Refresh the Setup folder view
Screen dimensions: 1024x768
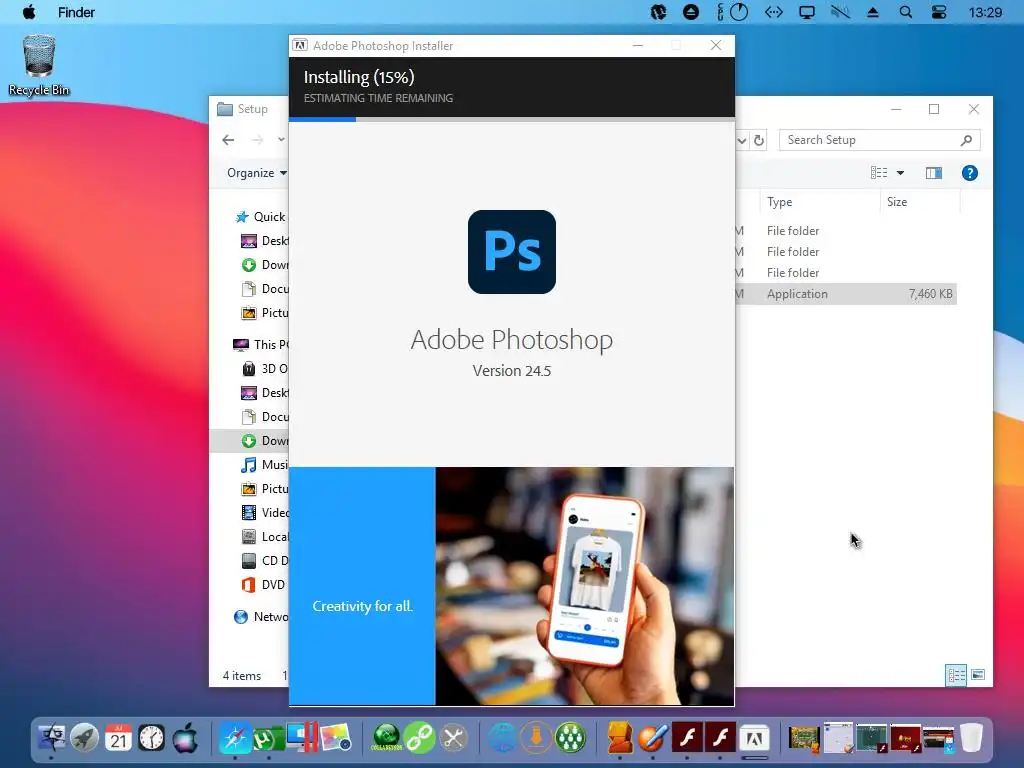pyautogui.click(x=759, y=140)
